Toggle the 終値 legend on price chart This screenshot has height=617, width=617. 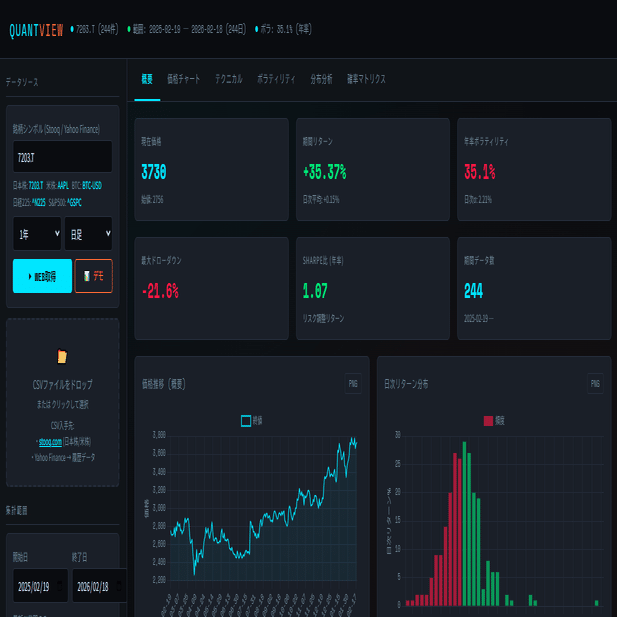pos(252,421)
